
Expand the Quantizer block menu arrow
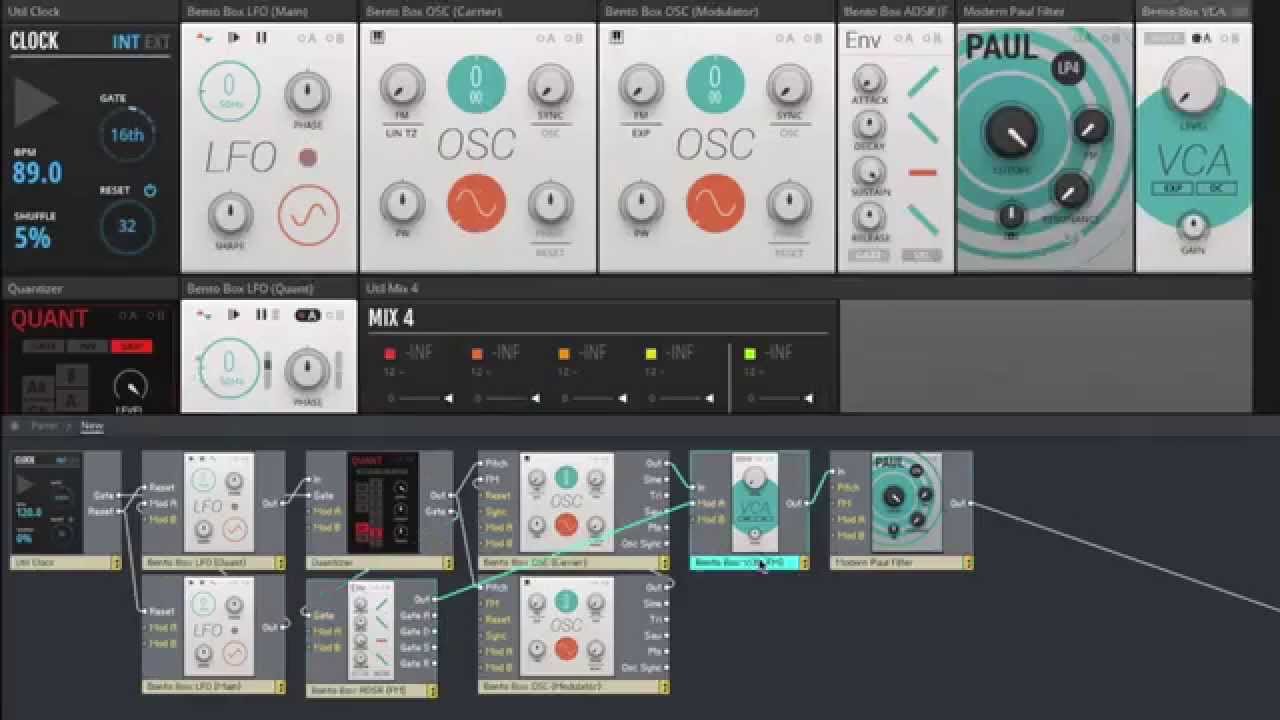[447, 563]
